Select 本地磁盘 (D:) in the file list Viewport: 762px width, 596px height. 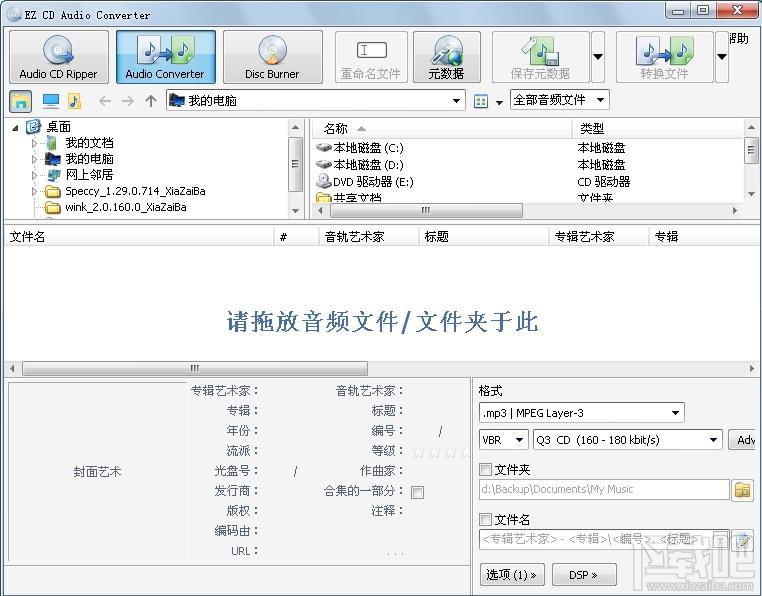(368, 165)
